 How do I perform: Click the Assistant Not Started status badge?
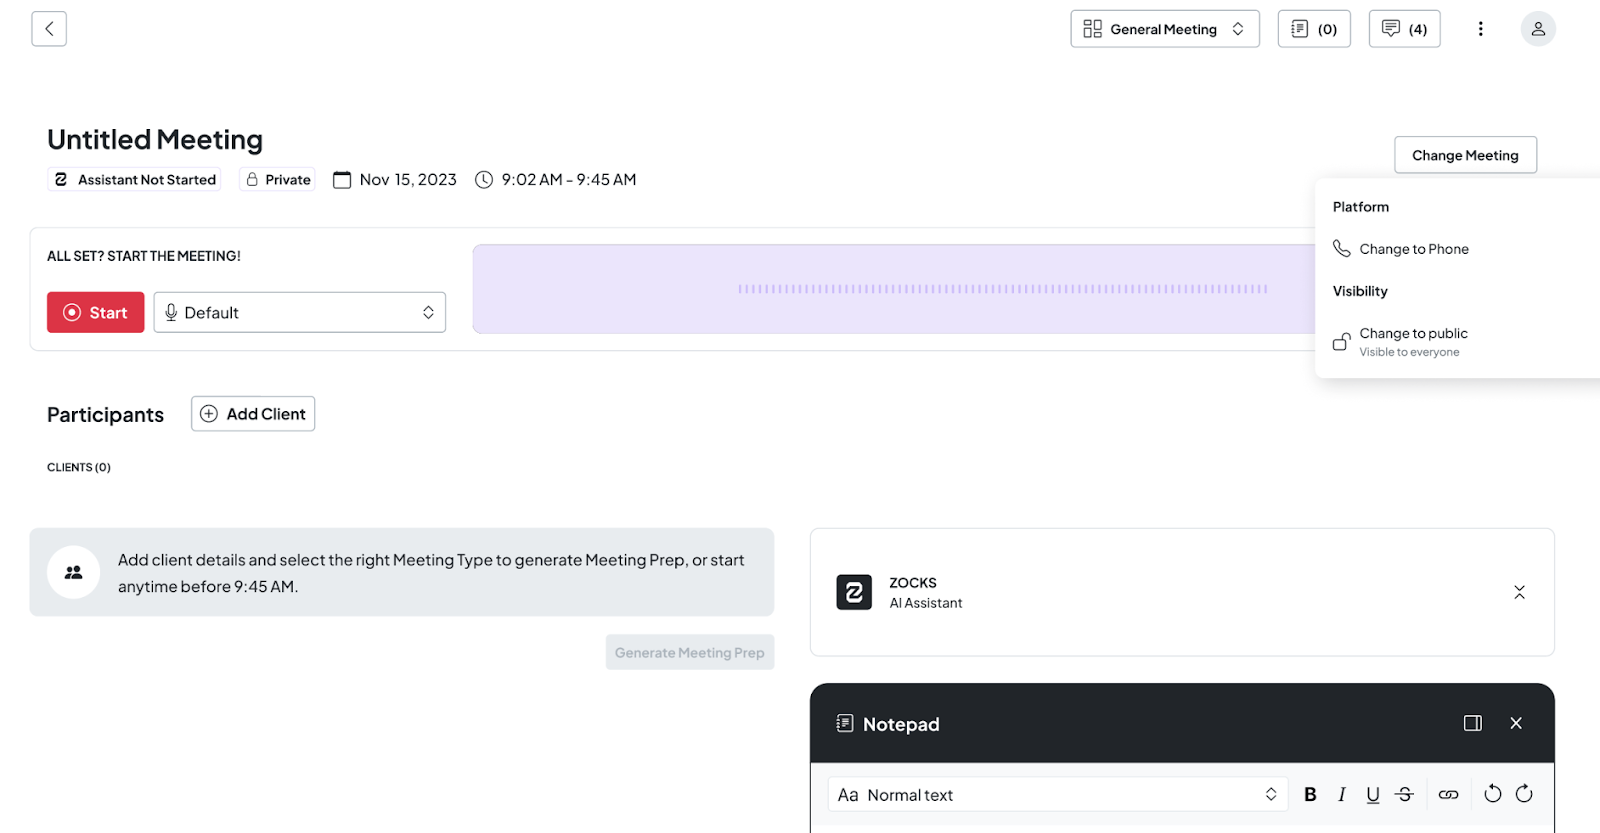tap(135, 180)
